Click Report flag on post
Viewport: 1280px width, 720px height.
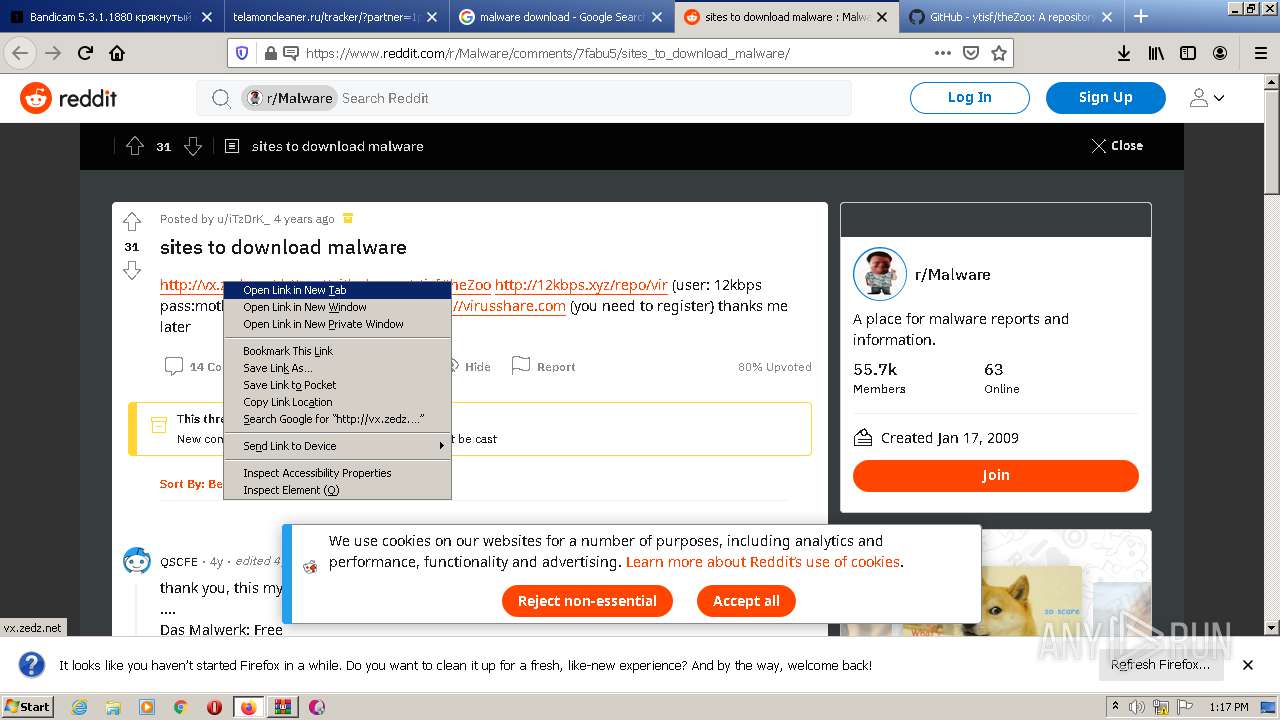tap(543, 366)
